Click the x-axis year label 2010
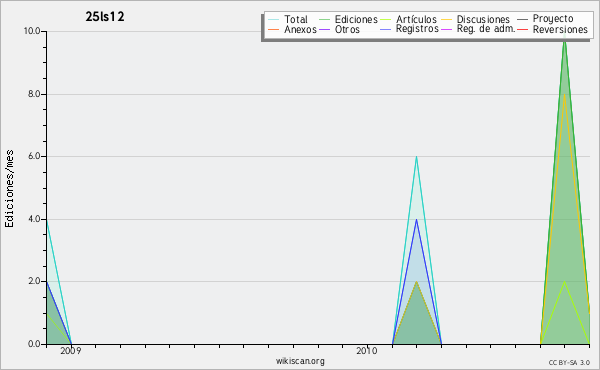This screenshot has height=370, width=600. coord(367,351)
